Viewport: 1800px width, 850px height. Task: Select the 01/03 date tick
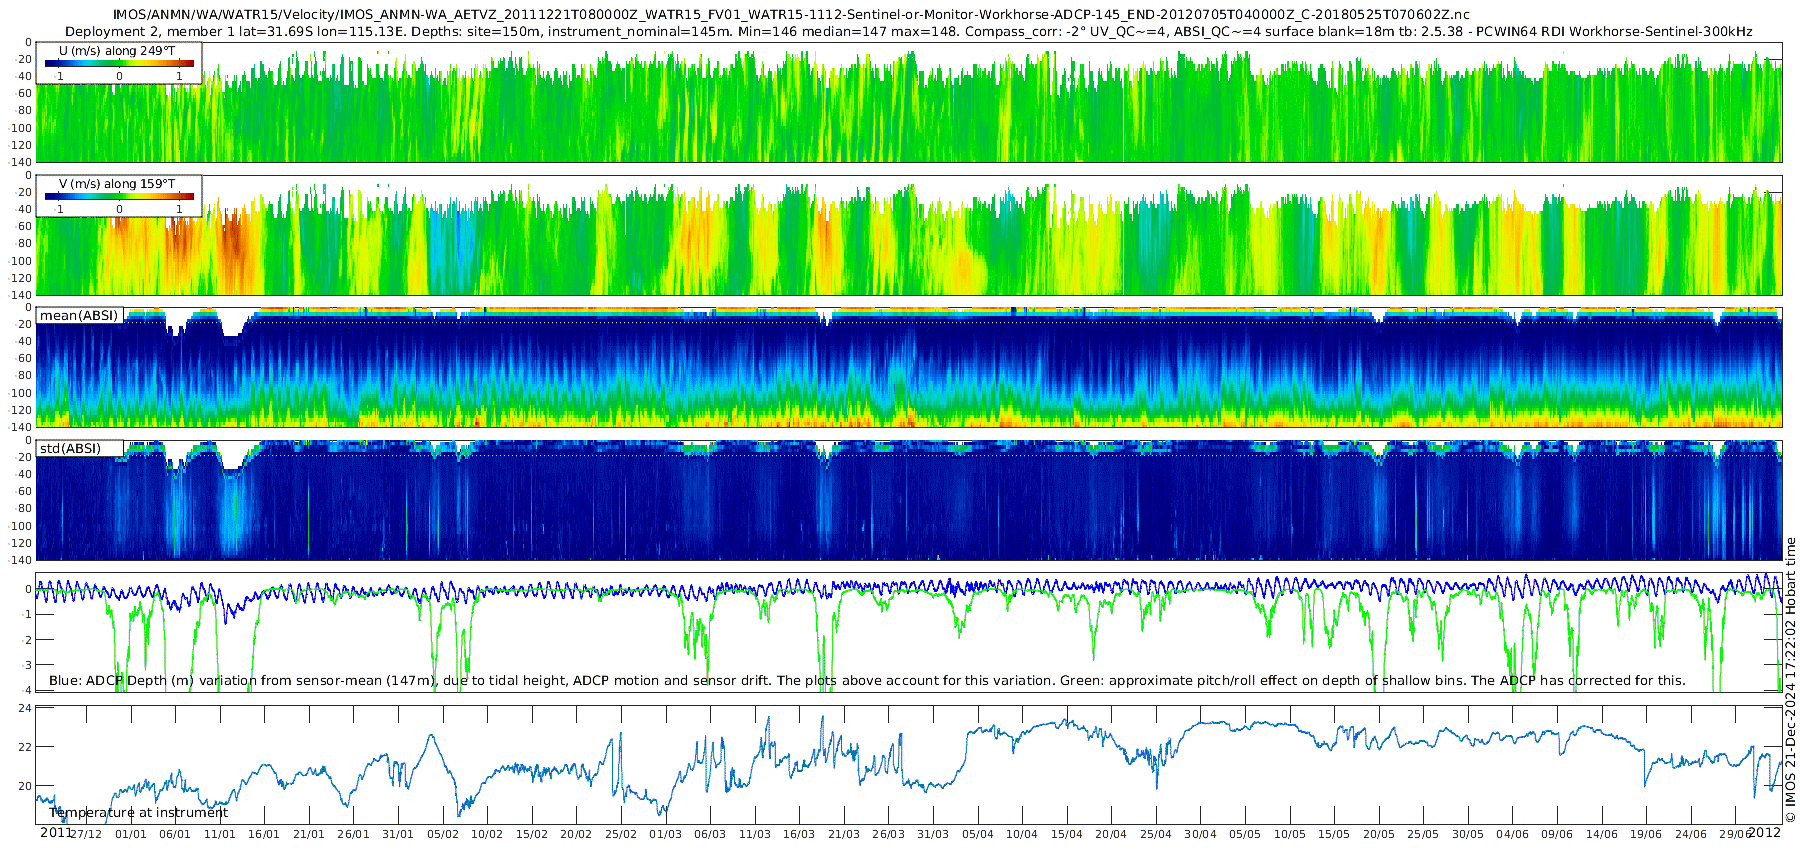[665, 835]
